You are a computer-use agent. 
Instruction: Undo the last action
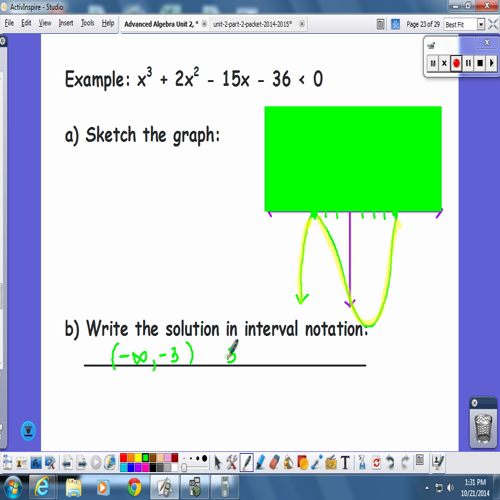(x=390, y=463)
